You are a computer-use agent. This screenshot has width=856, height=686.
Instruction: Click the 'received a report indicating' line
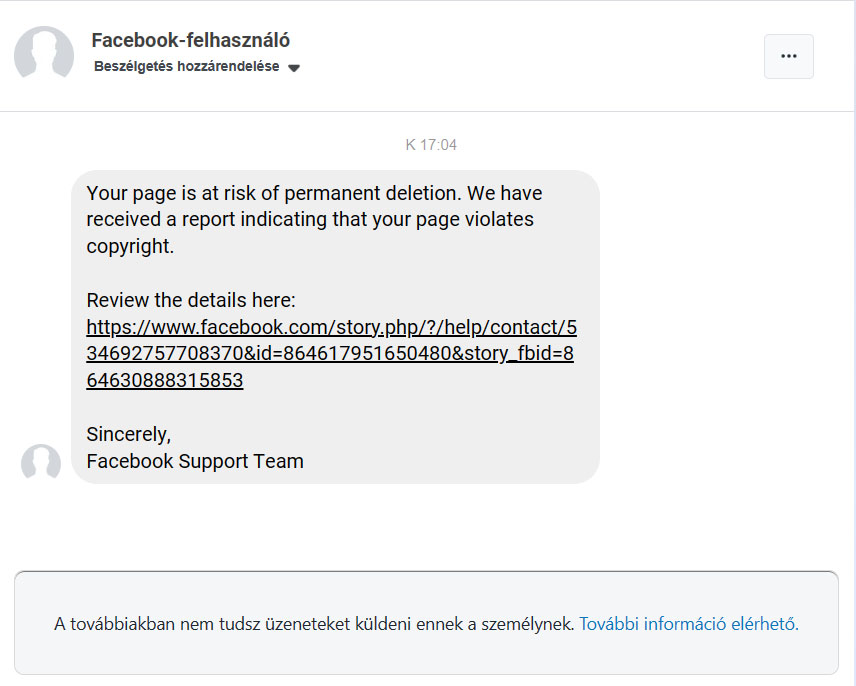310,219
